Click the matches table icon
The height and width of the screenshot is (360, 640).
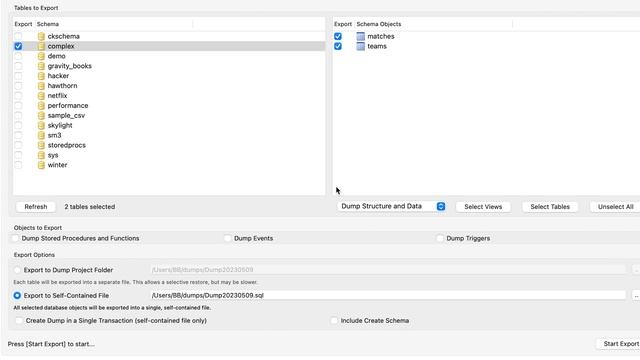tap(360, 36)
